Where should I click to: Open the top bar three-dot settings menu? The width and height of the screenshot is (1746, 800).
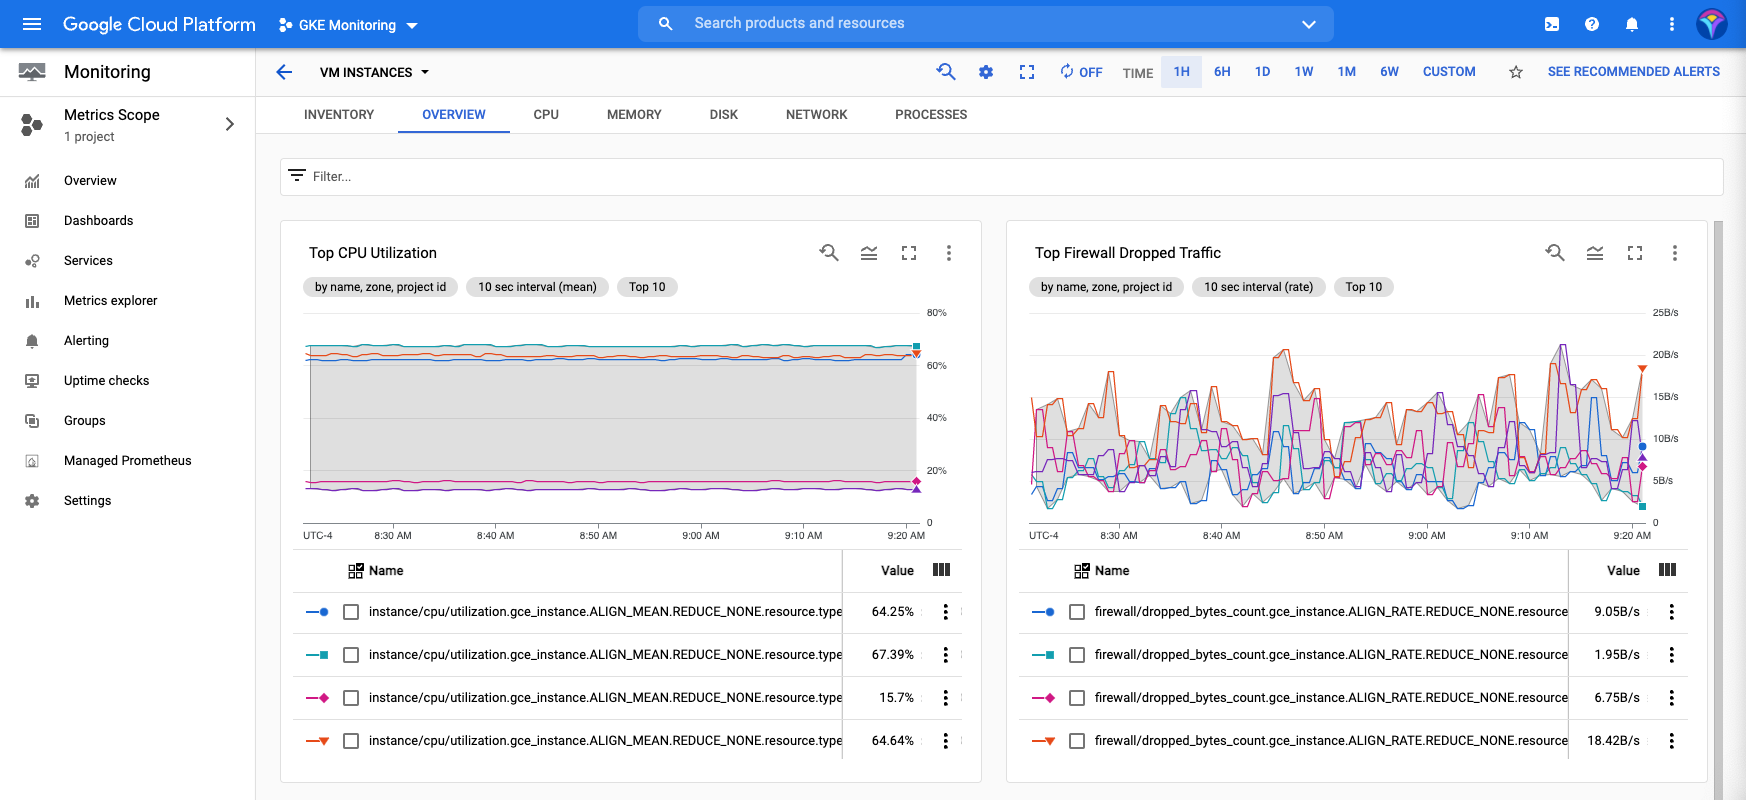click(1672, 24)
